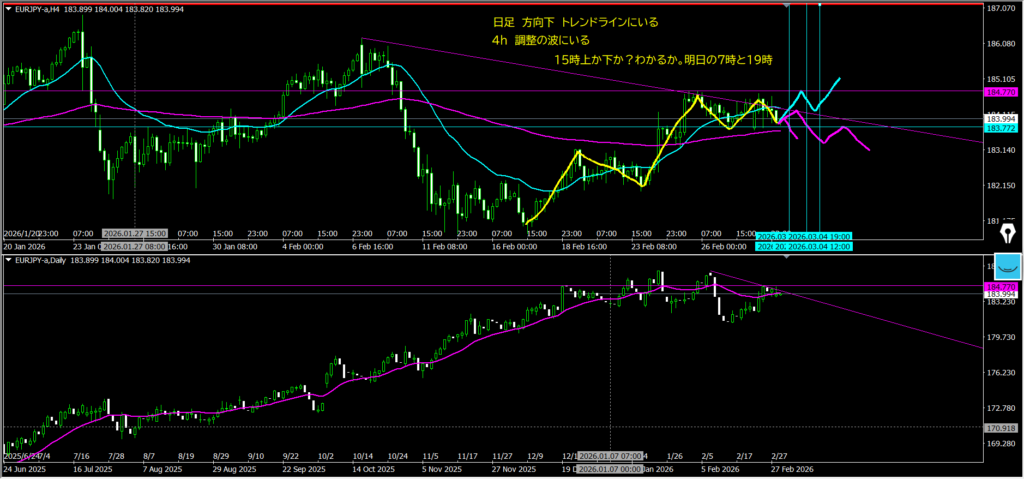Click the white 183.994 current price label on H4
The width and height of the screenshot is (1024, 479).
point(1002,118)
